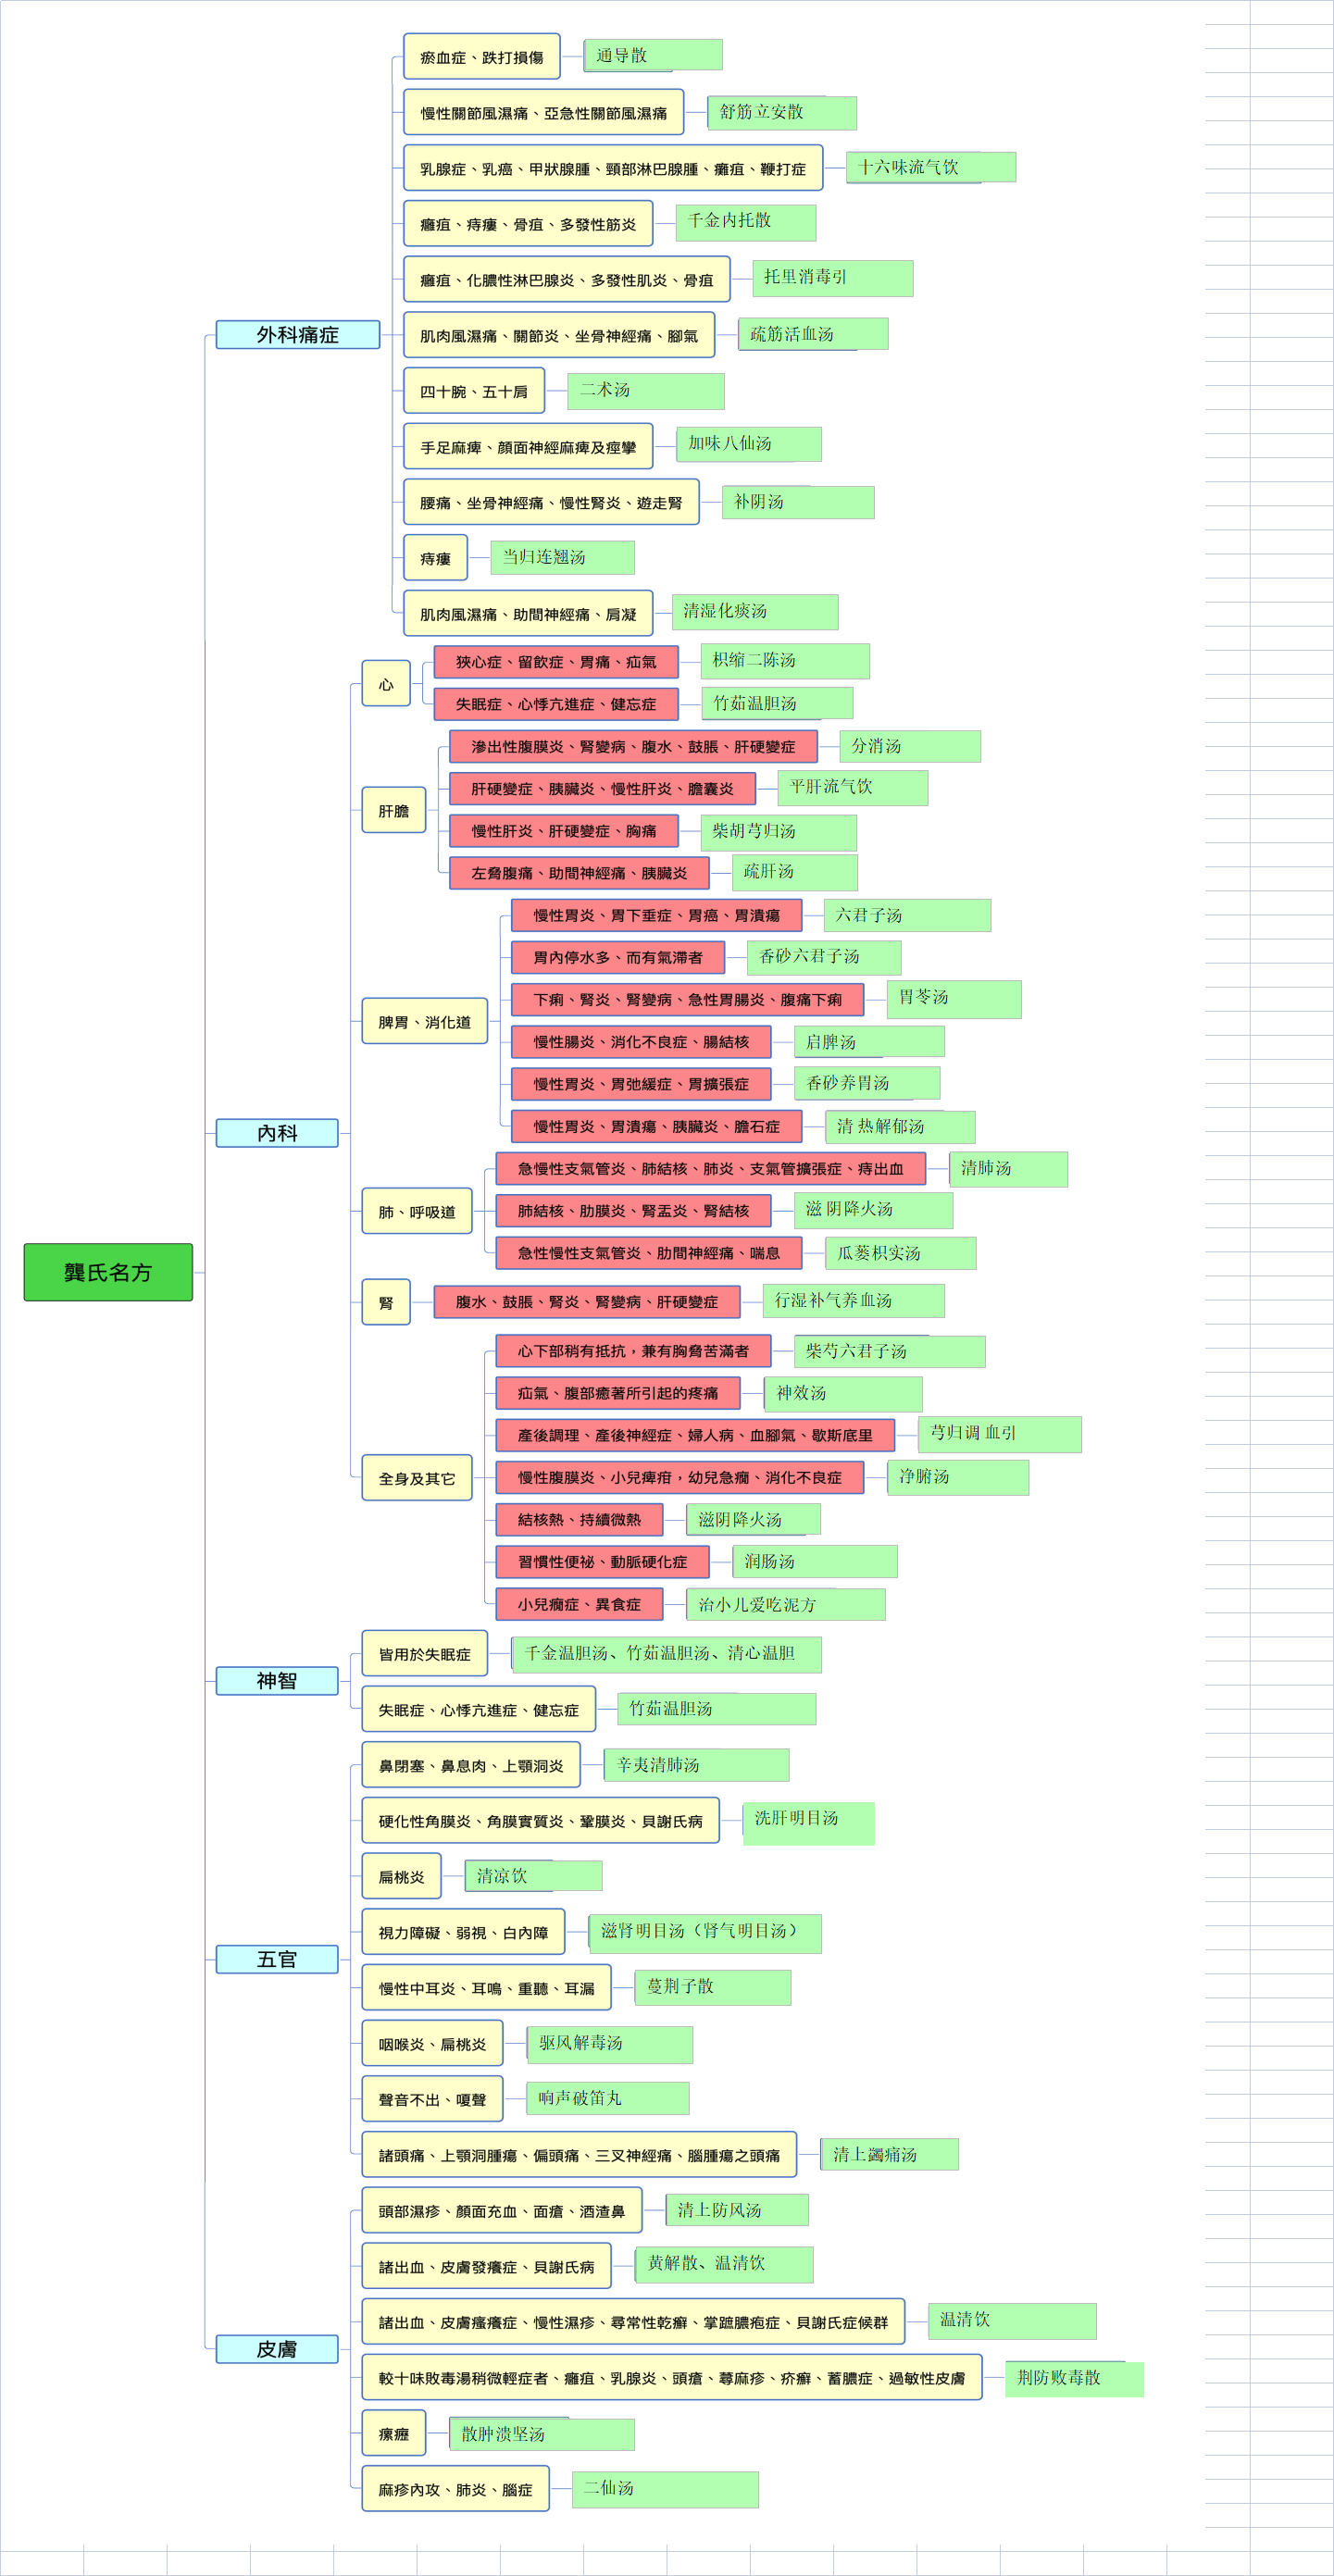The height and width of the screenshot is (2576, 1334).
Task: Select the 五官 branch node
Action: pos(277,1959)
